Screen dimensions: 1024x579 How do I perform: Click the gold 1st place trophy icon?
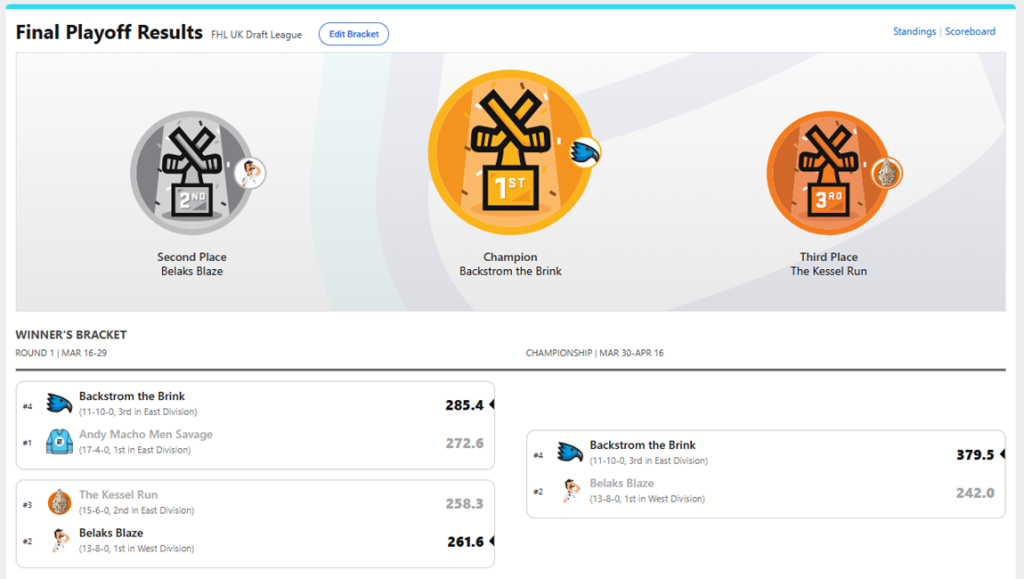pyautogui.click(x=510, y=160)
